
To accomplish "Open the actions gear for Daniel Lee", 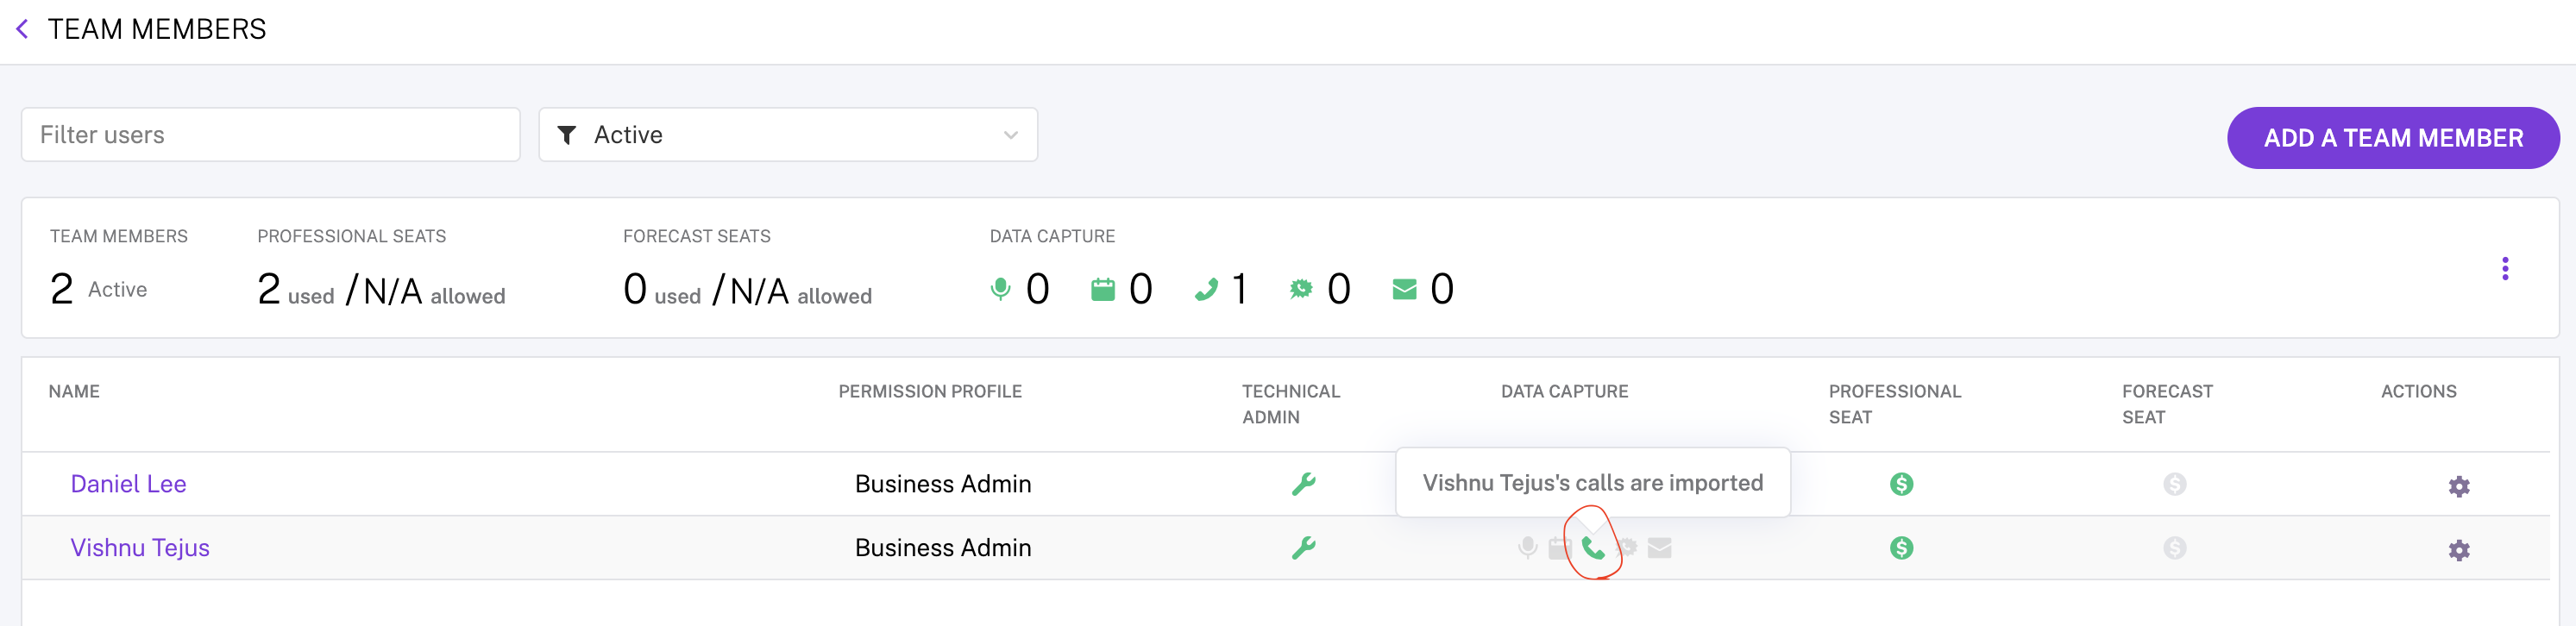I will 2459,486.
